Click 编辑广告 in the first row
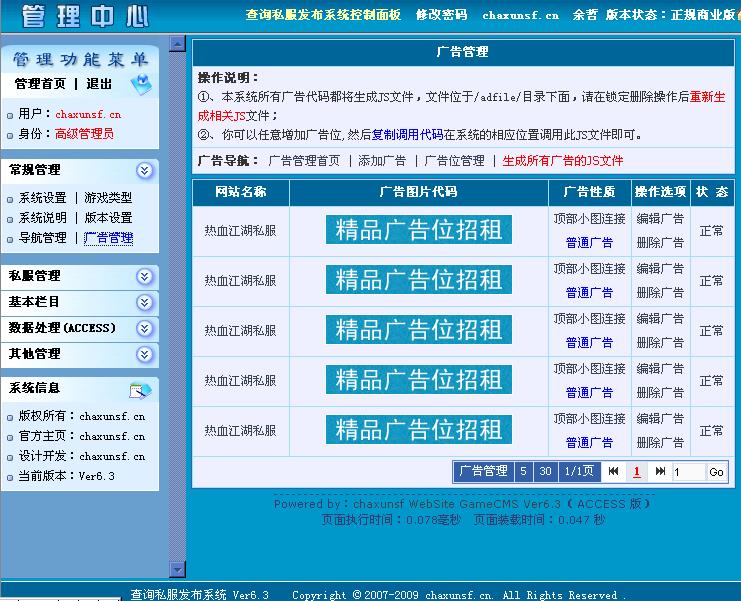 pos(660,218)
